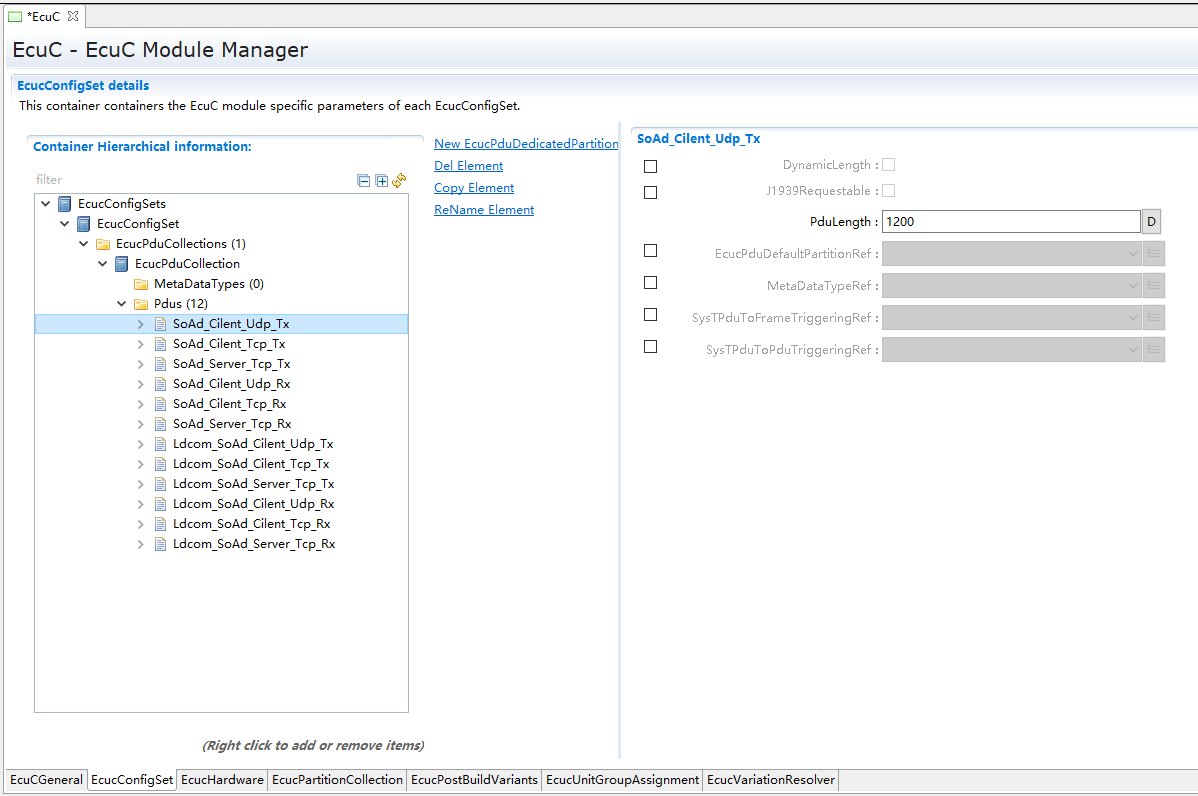Click the list icon beside EcucPduDefaultPartitionRef
Viewport: 1198px width, 796px height.
(x=1154, y=254)
